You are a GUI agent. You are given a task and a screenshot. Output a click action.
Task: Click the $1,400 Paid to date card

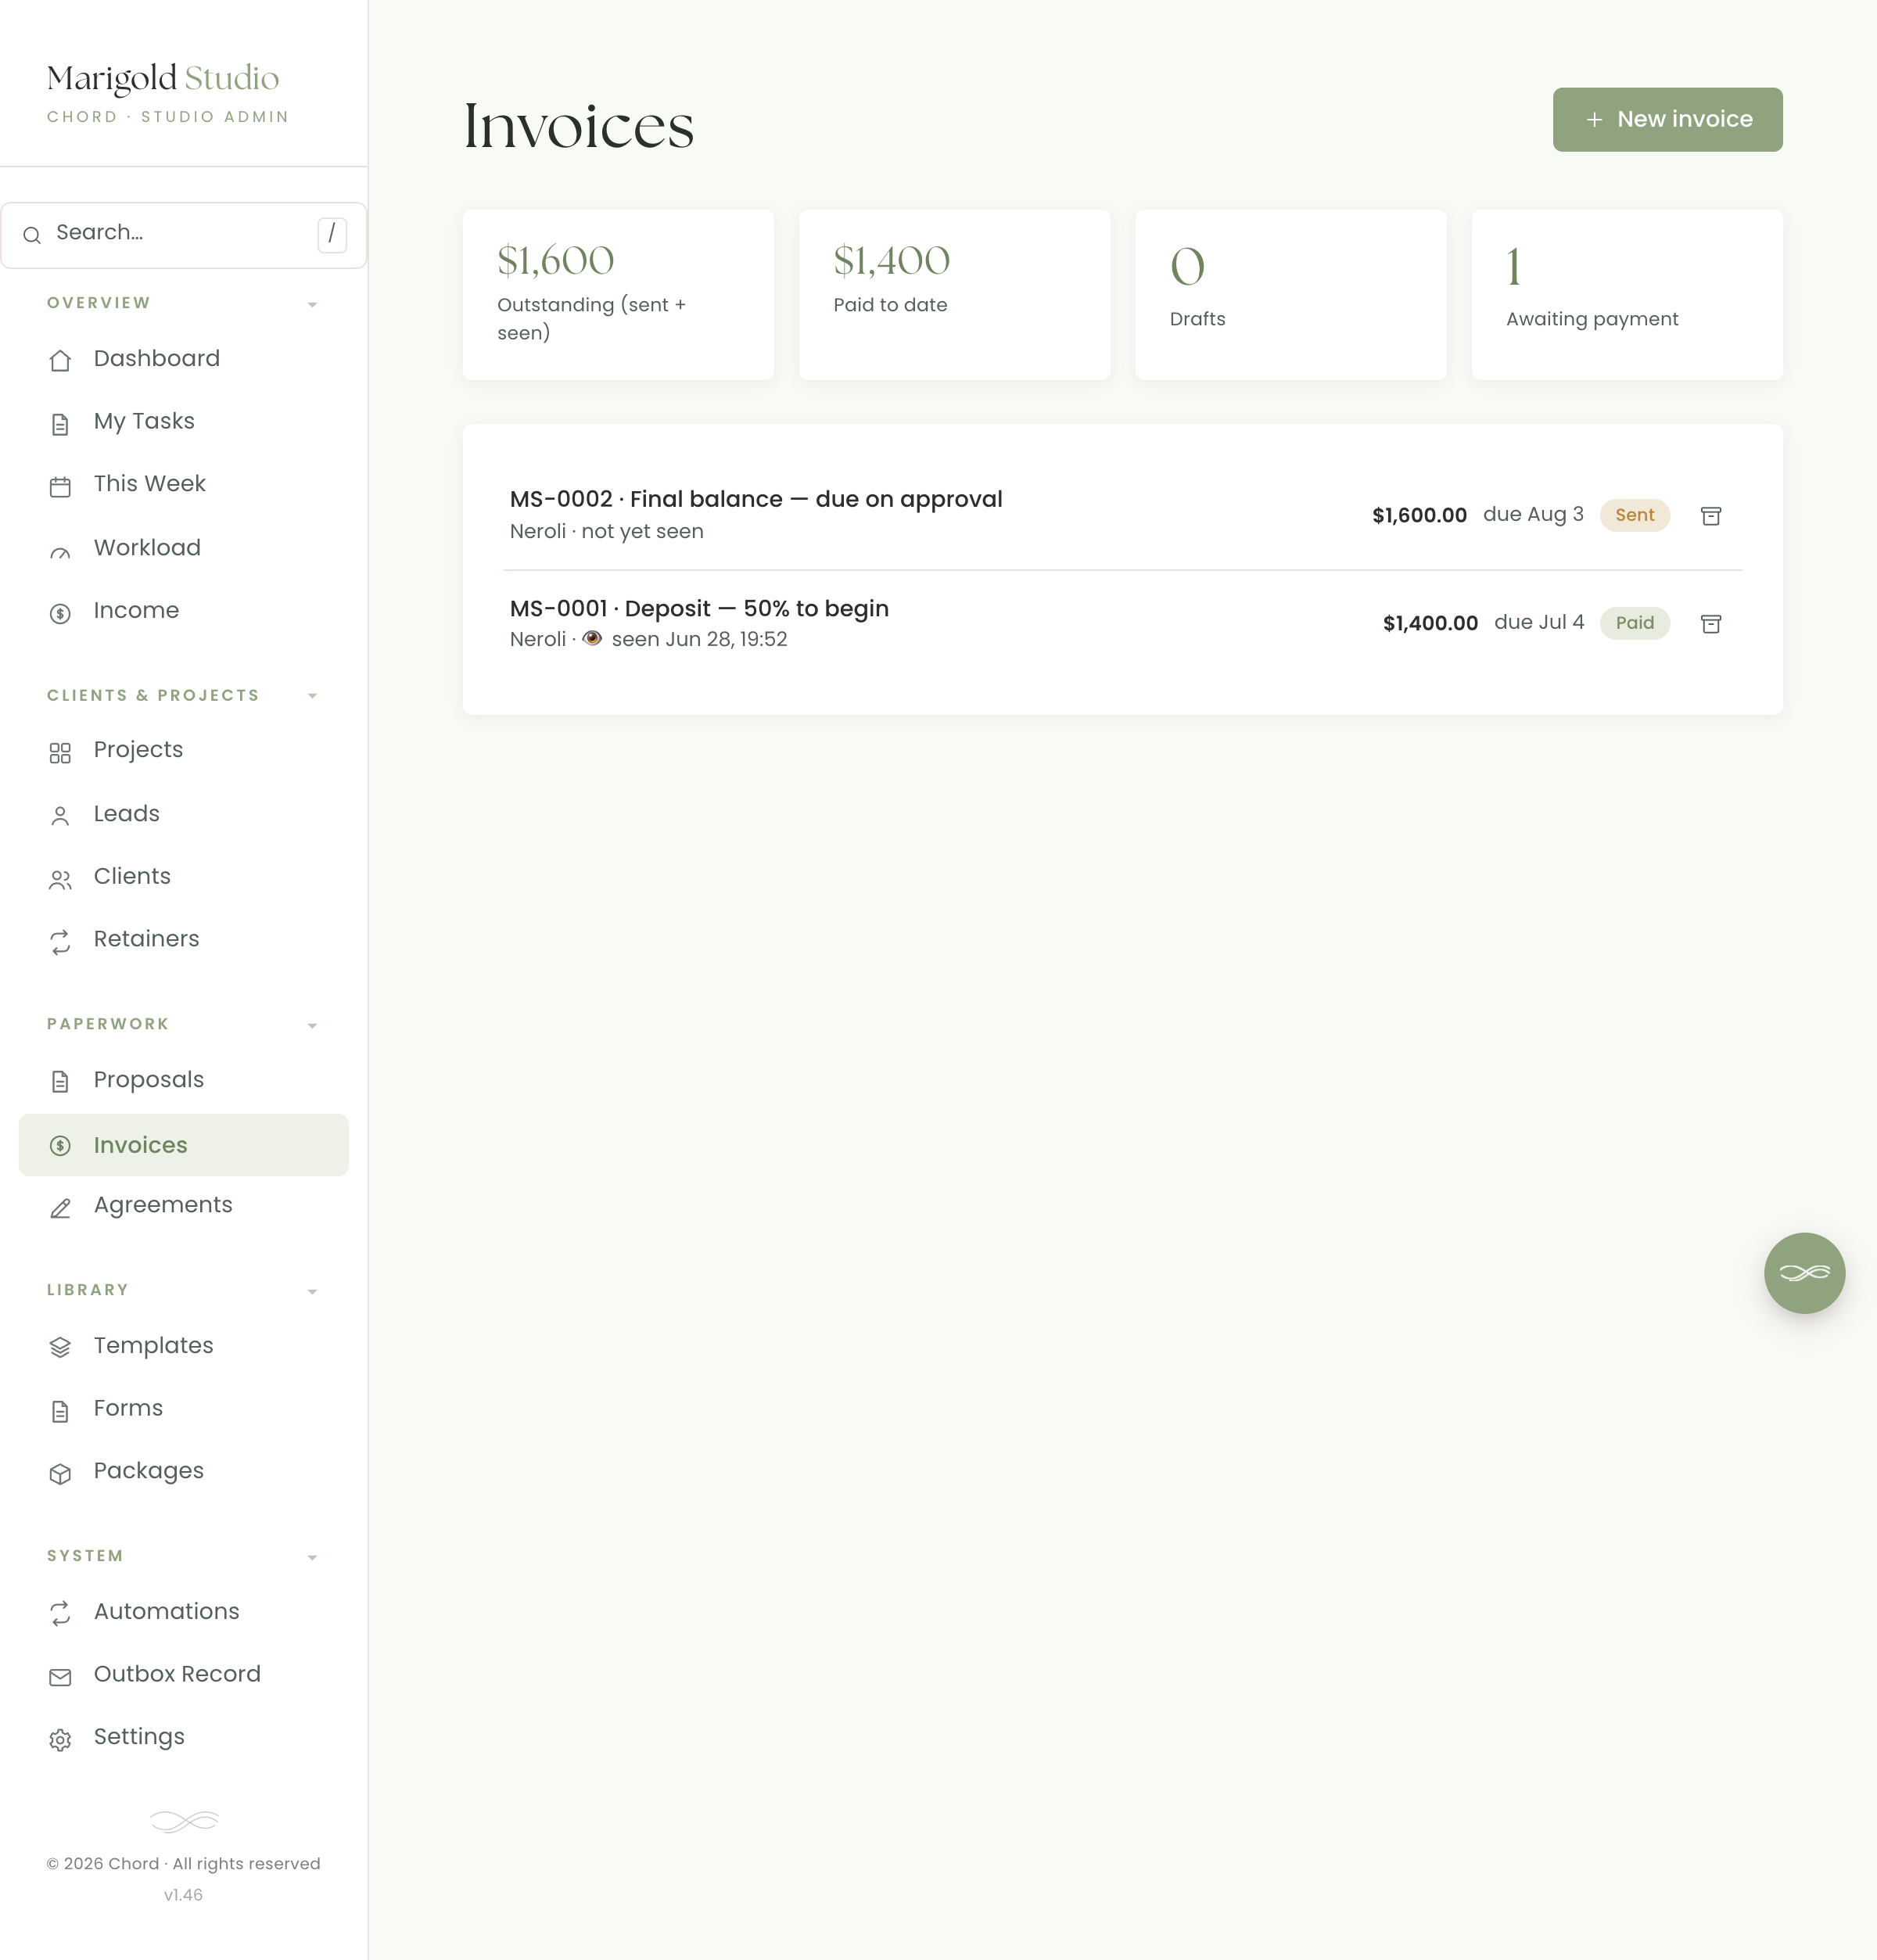(954, 294)
